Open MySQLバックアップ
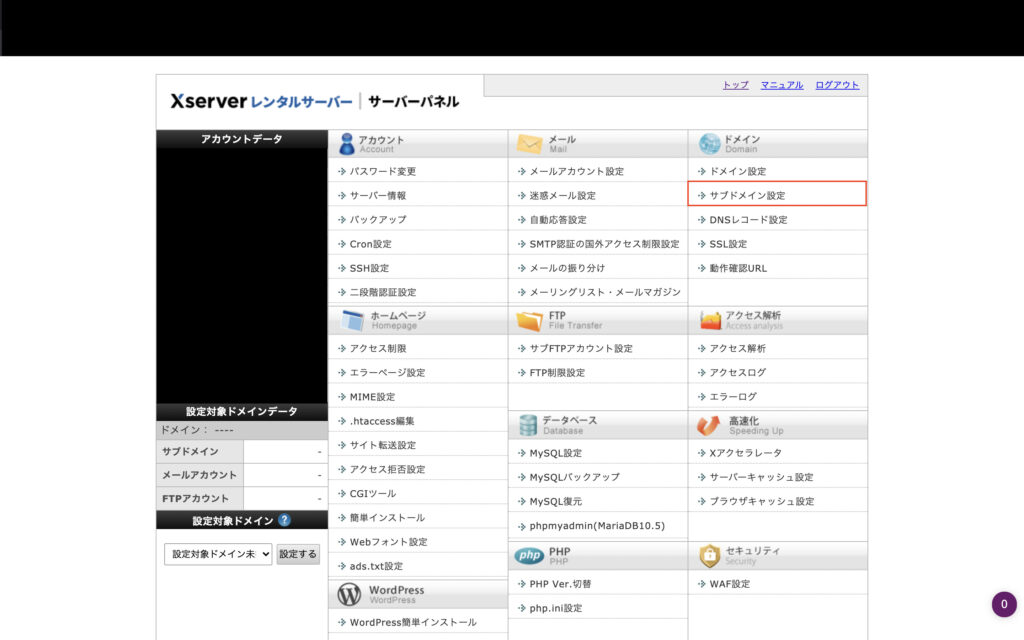The height and width of the screenshot is (640, 1024). 575,477
